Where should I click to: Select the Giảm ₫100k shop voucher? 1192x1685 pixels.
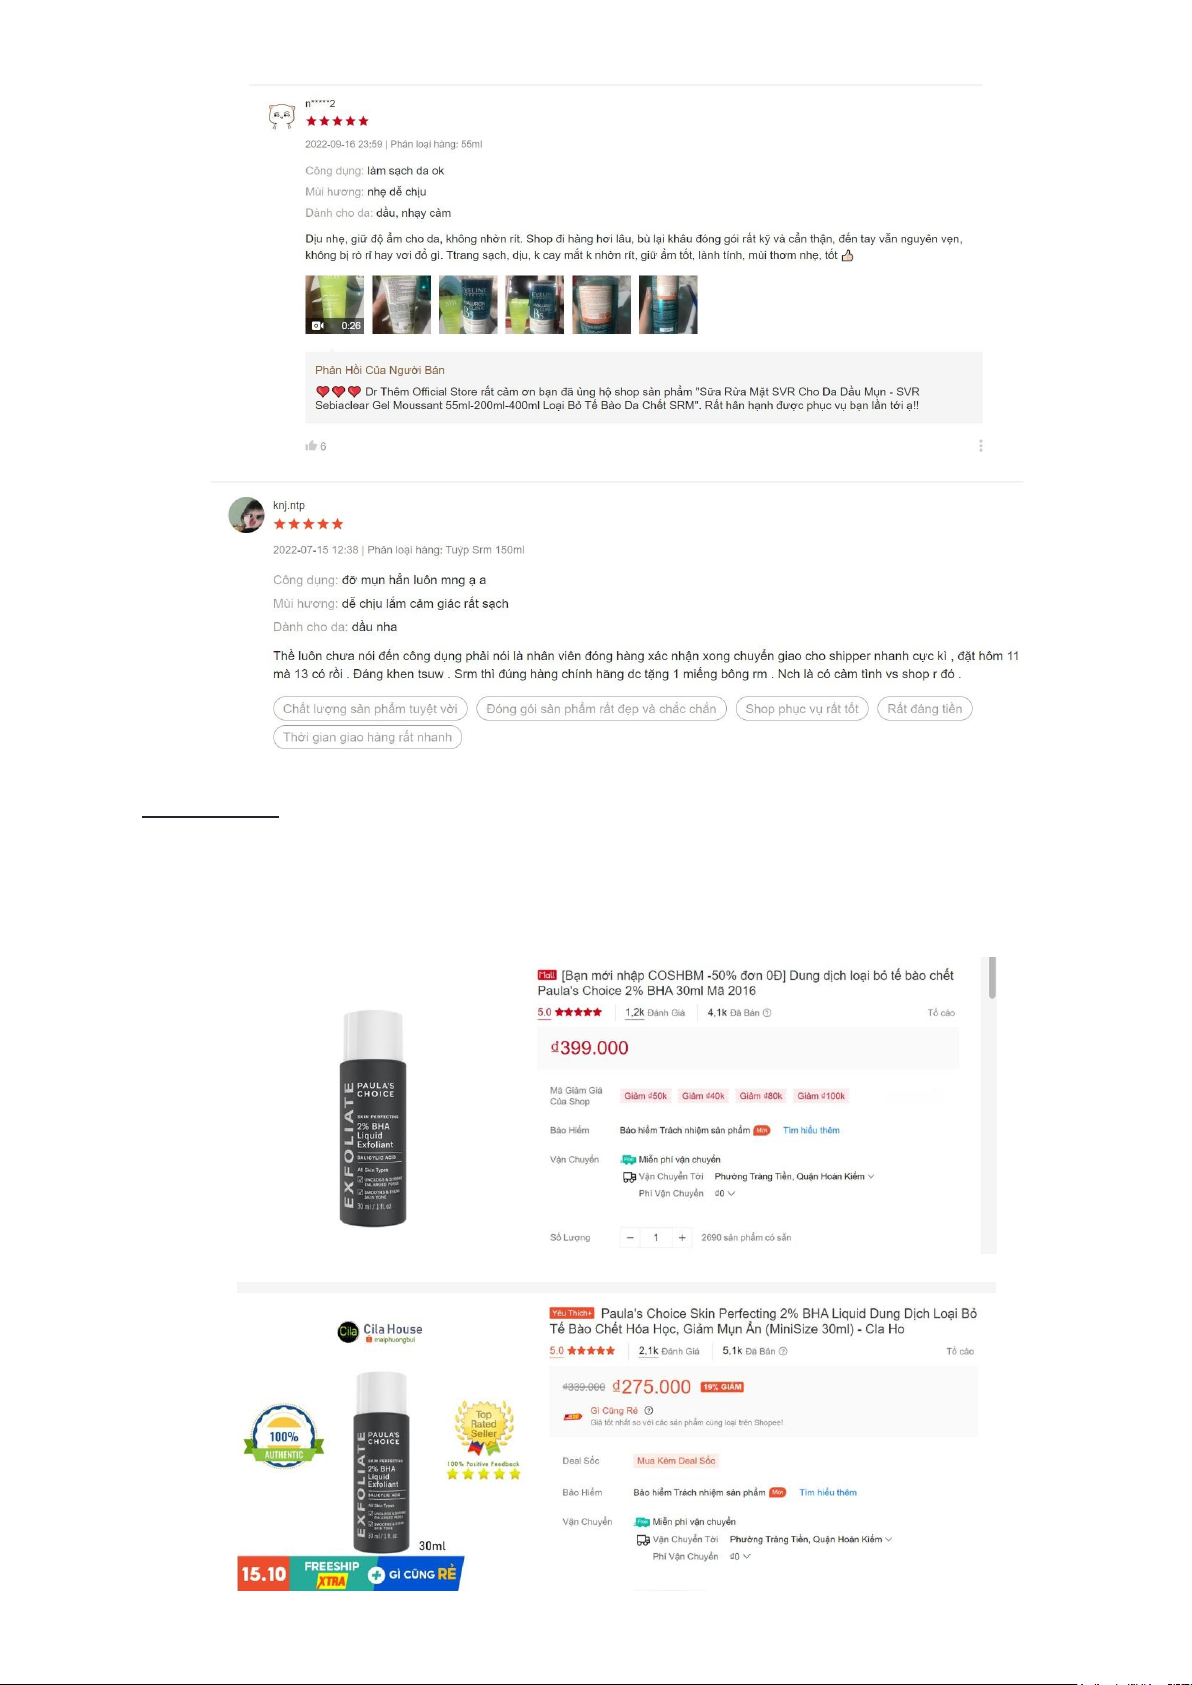[821, 1096]
